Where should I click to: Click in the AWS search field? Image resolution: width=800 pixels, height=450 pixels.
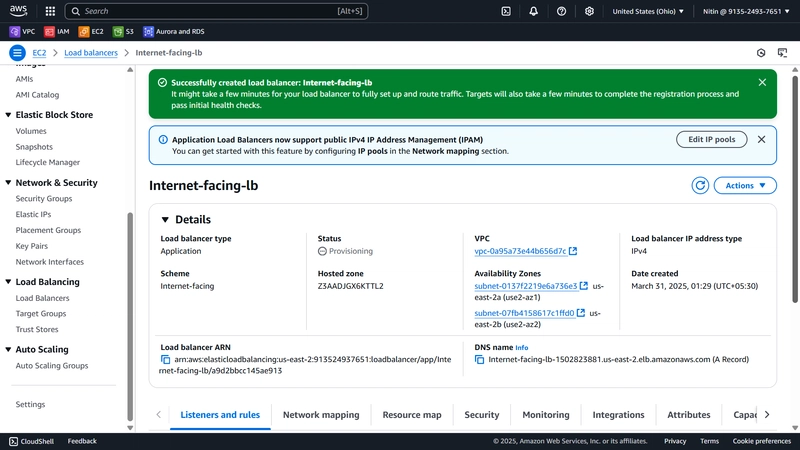pos(216,11)
